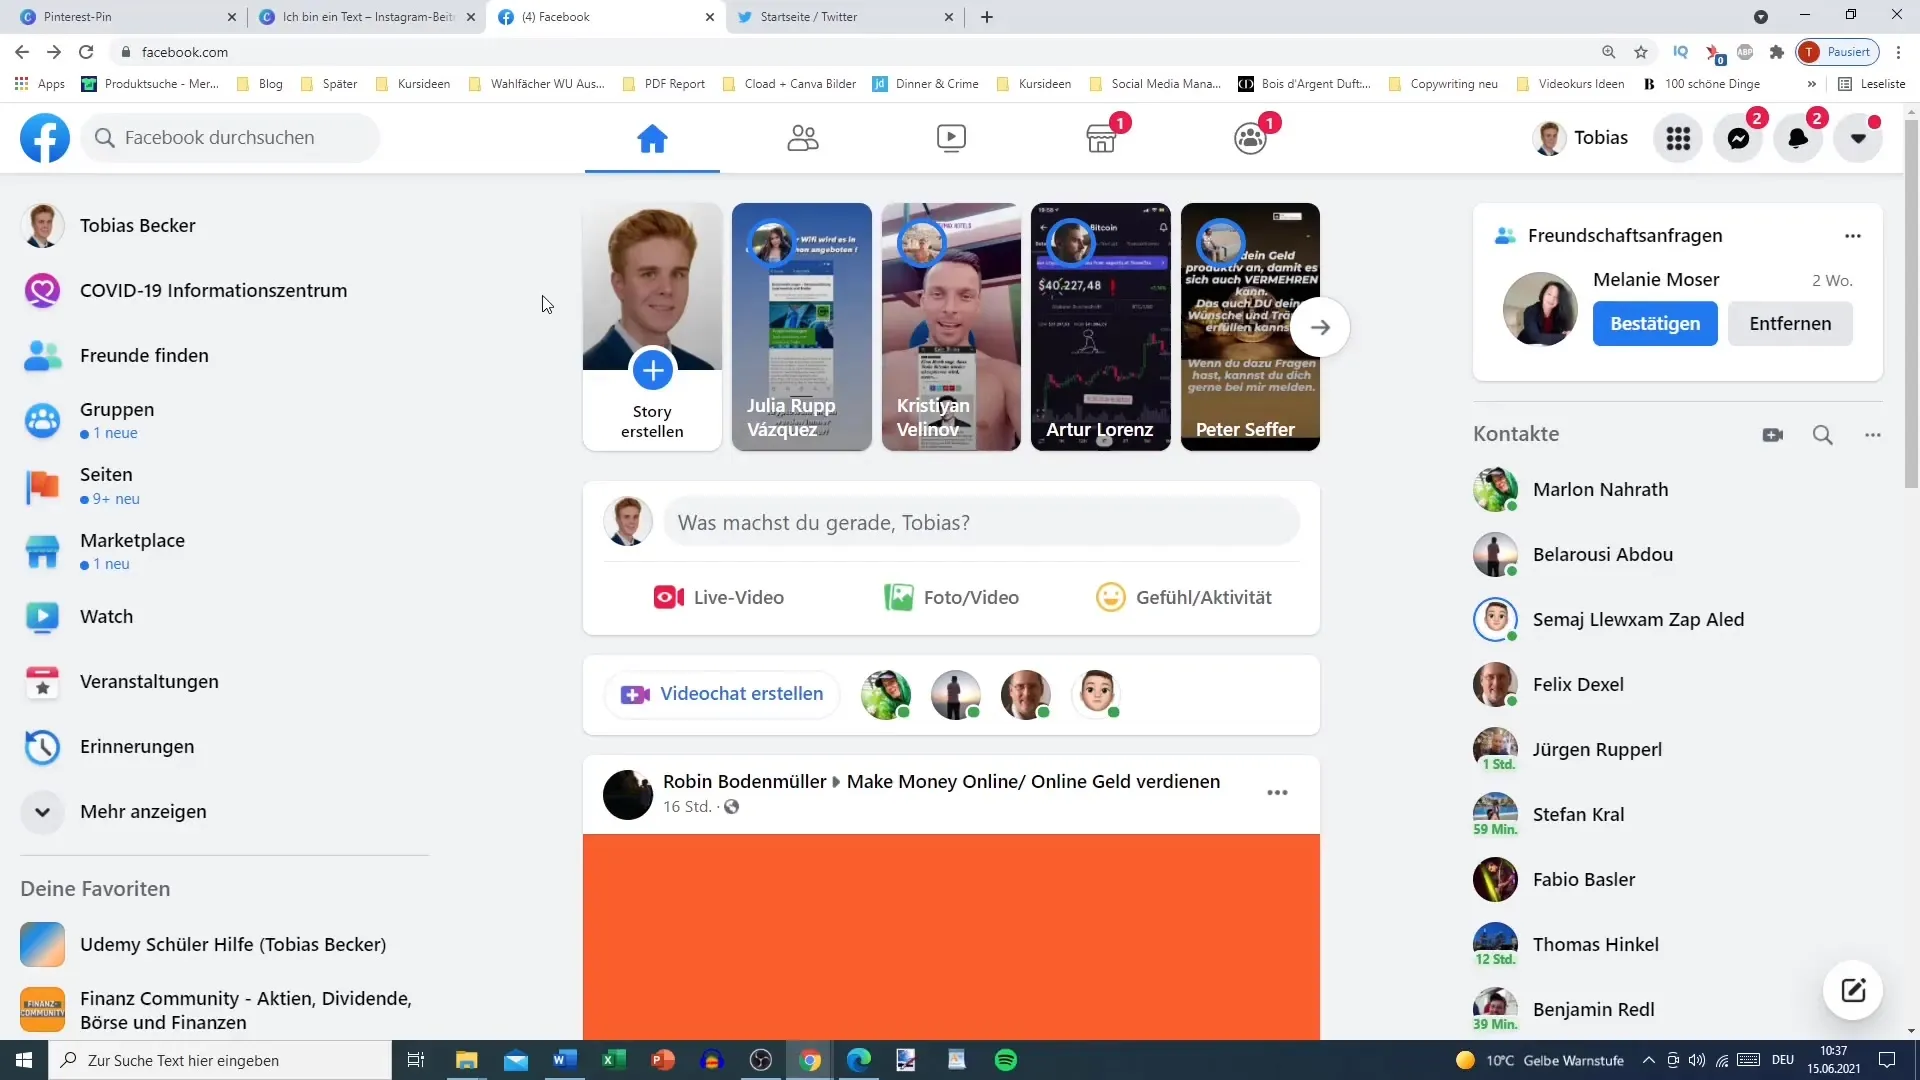Show more stories with the arrow
Viewport: 1920px width, 1080px height.
(1320, 327)
